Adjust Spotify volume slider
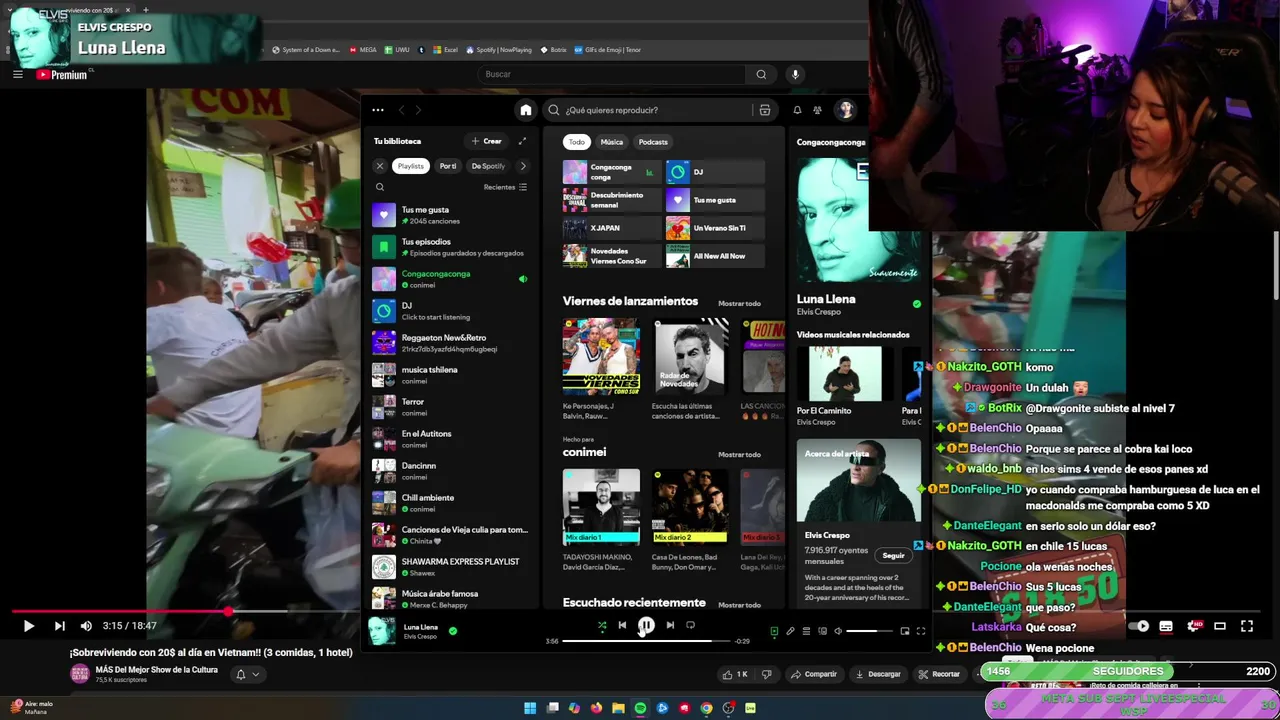This screenshot has width=1280, height=720. point(868,631)
